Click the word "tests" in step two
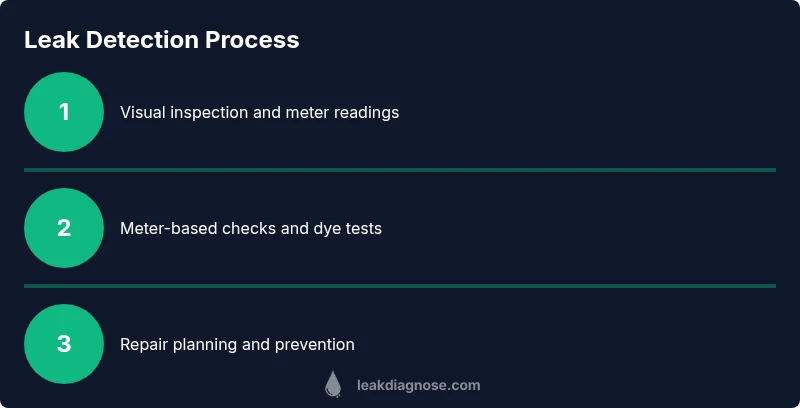 tap(362, 228)
